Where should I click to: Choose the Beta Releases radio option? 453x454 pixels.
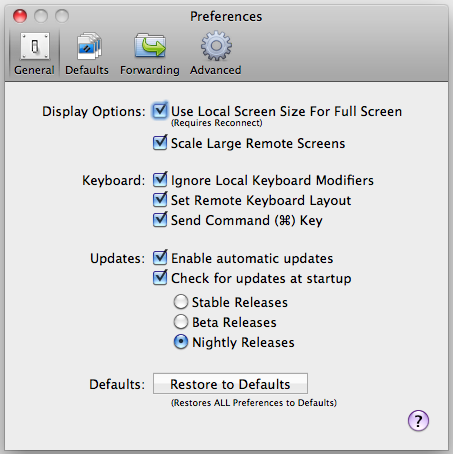tap(181, 322)
